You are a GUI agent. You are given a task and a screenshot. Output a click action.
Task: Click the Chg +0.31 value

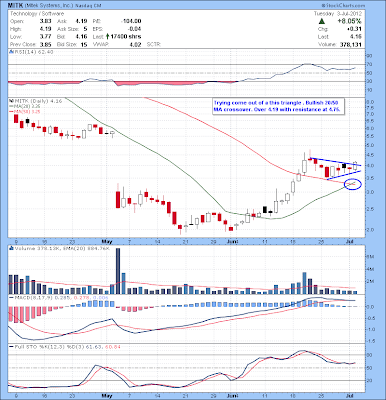[353, 29]
